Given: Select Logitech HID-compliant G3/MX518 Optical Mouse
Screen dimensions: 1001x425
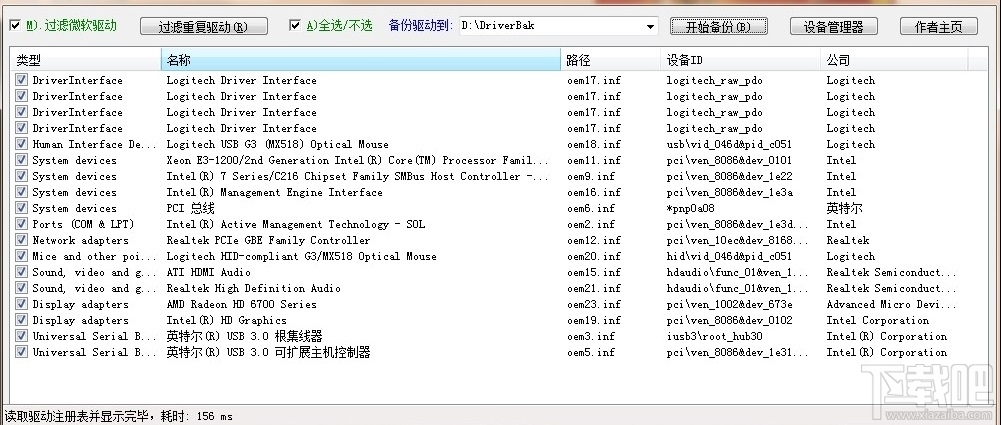Looking at the screenshot, I should (301, 256).
